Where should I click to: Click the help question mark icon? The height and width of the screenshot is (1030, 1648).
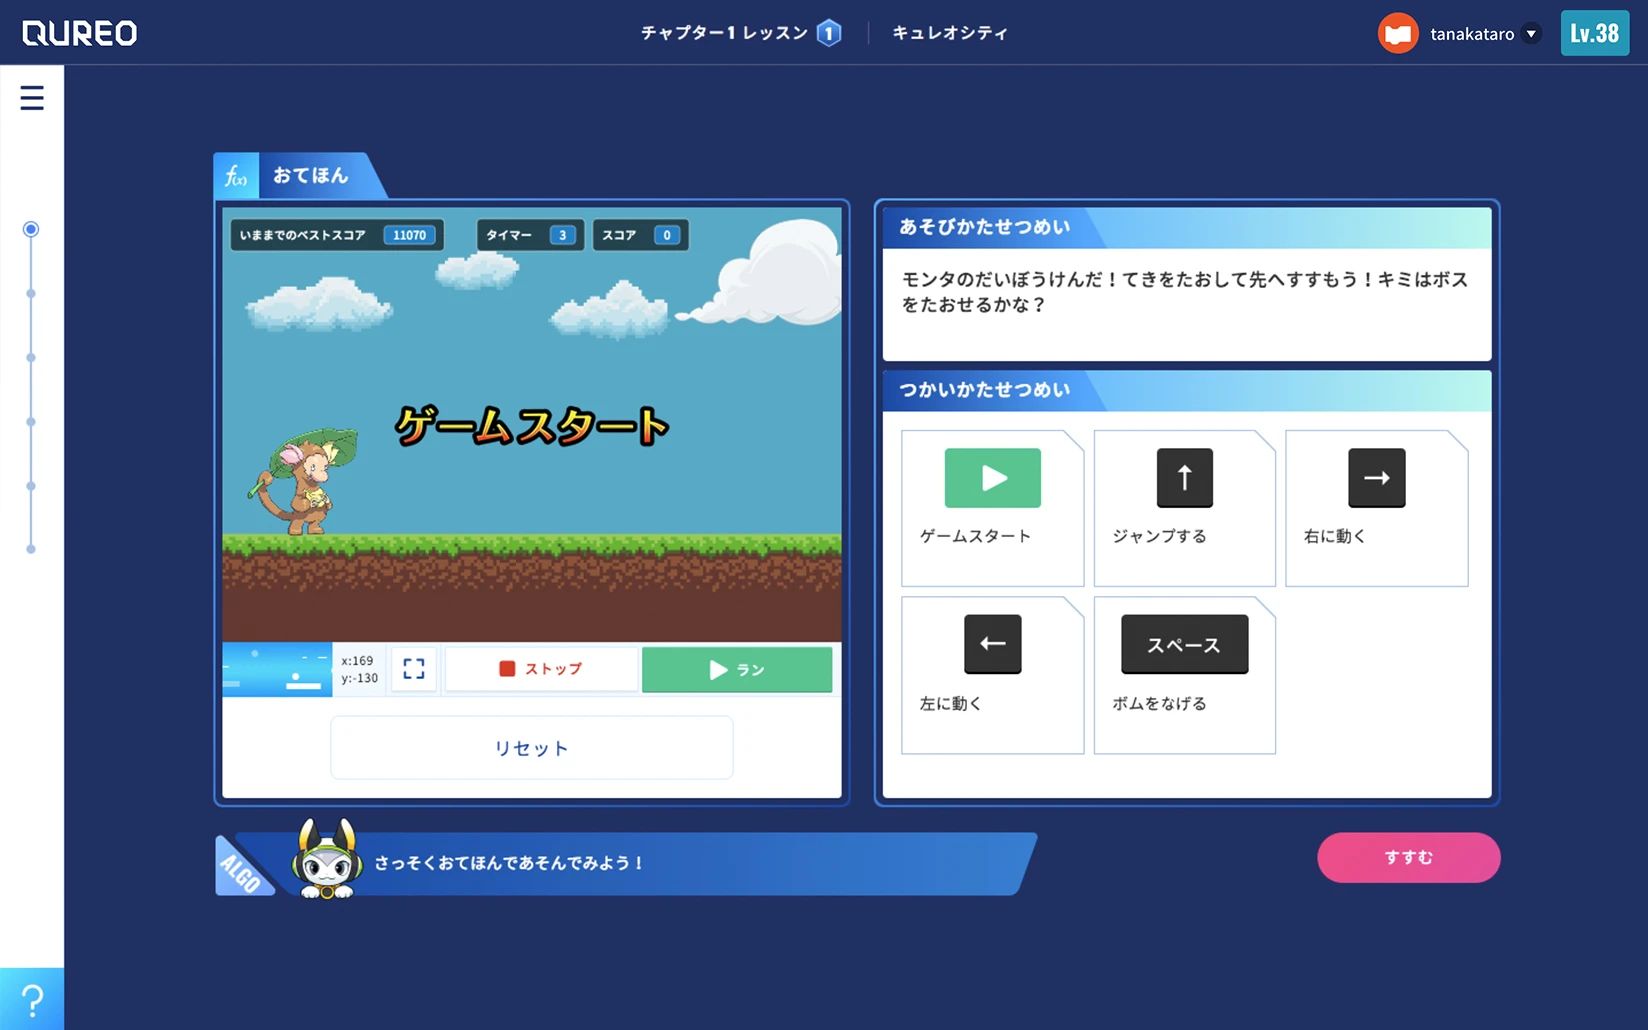[33, 999]
